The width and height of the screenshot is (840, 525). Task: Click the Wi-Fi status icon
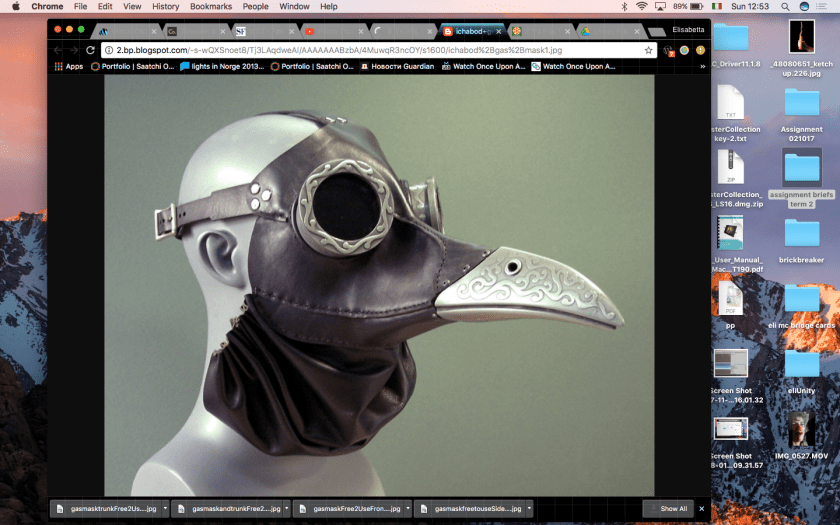tap(641, 6)
